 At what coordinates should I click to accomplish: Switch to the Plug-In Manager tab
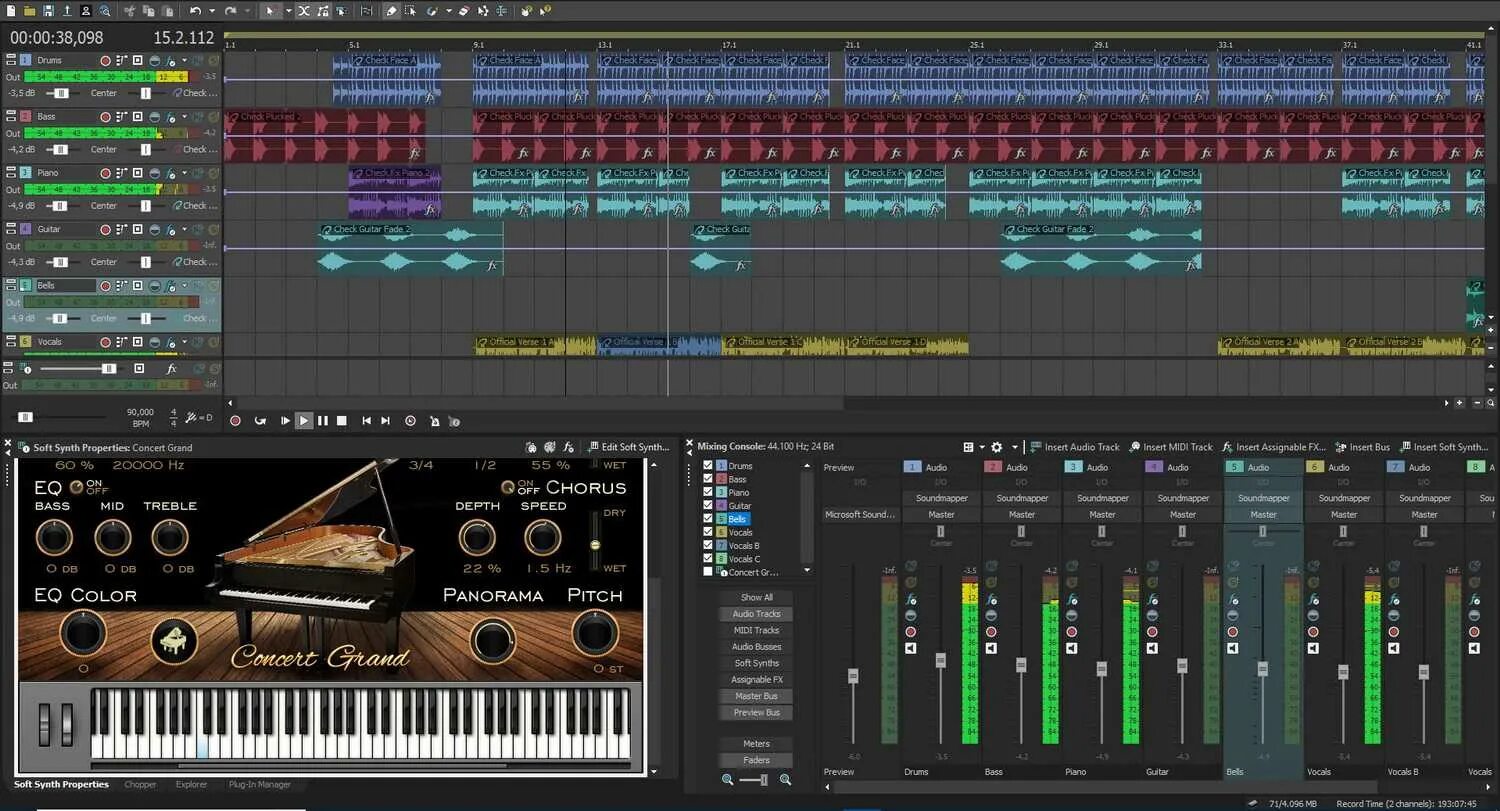coord(259,785)
